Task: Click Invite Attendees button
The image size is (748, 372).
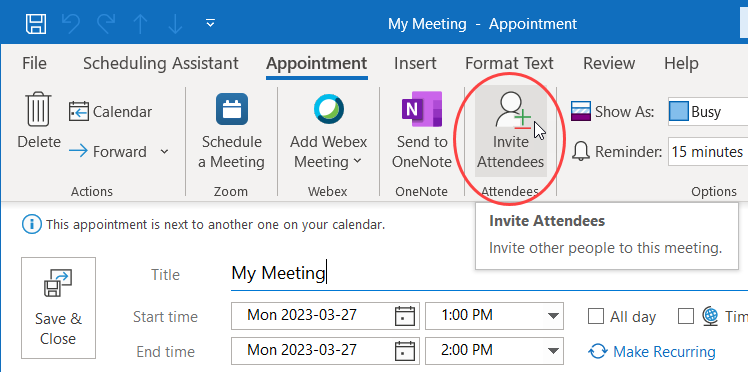Action: coord(510,131)
